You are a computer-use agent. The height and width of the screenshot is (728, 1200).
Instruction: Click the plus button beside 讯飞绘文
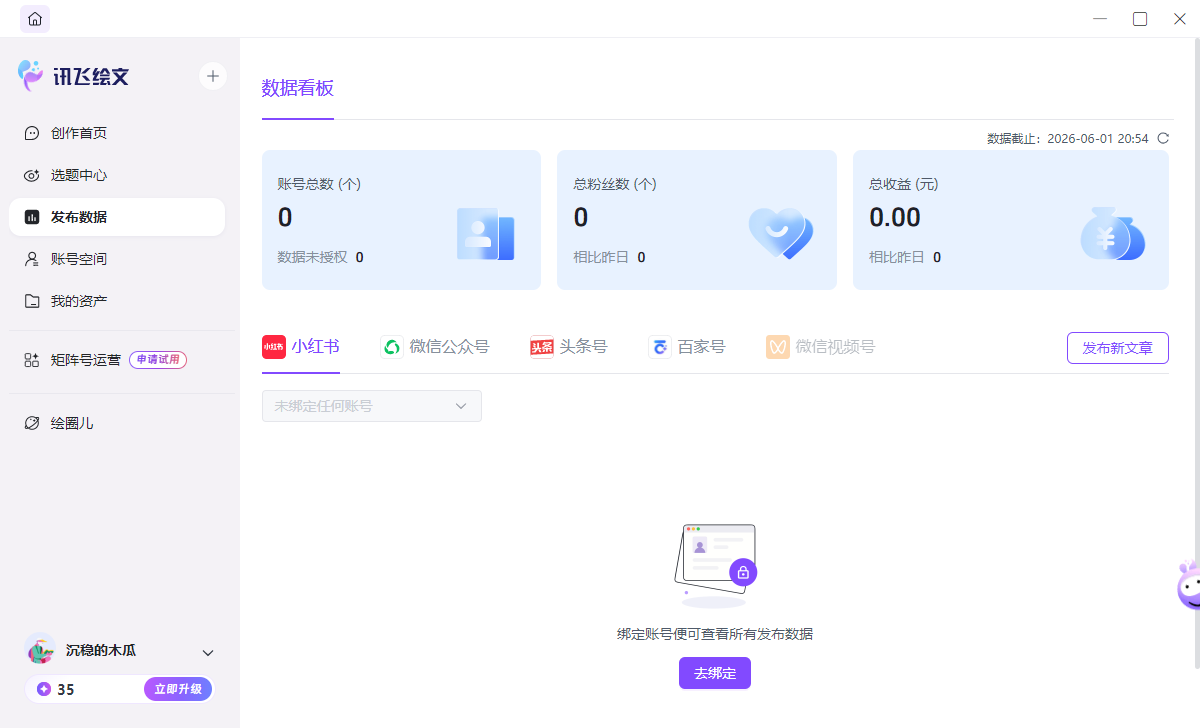213,76
